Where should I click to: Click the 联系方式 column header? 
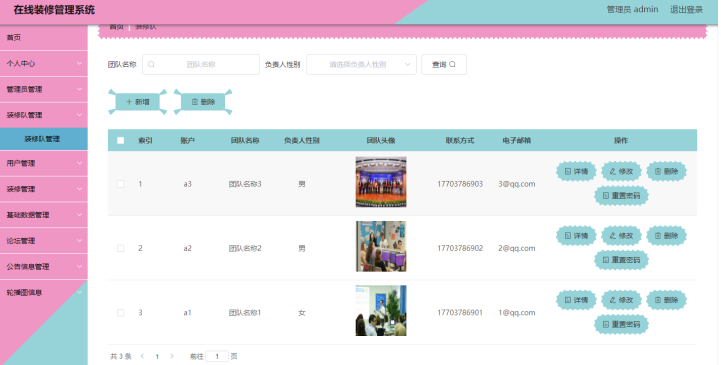click(460, 141)
